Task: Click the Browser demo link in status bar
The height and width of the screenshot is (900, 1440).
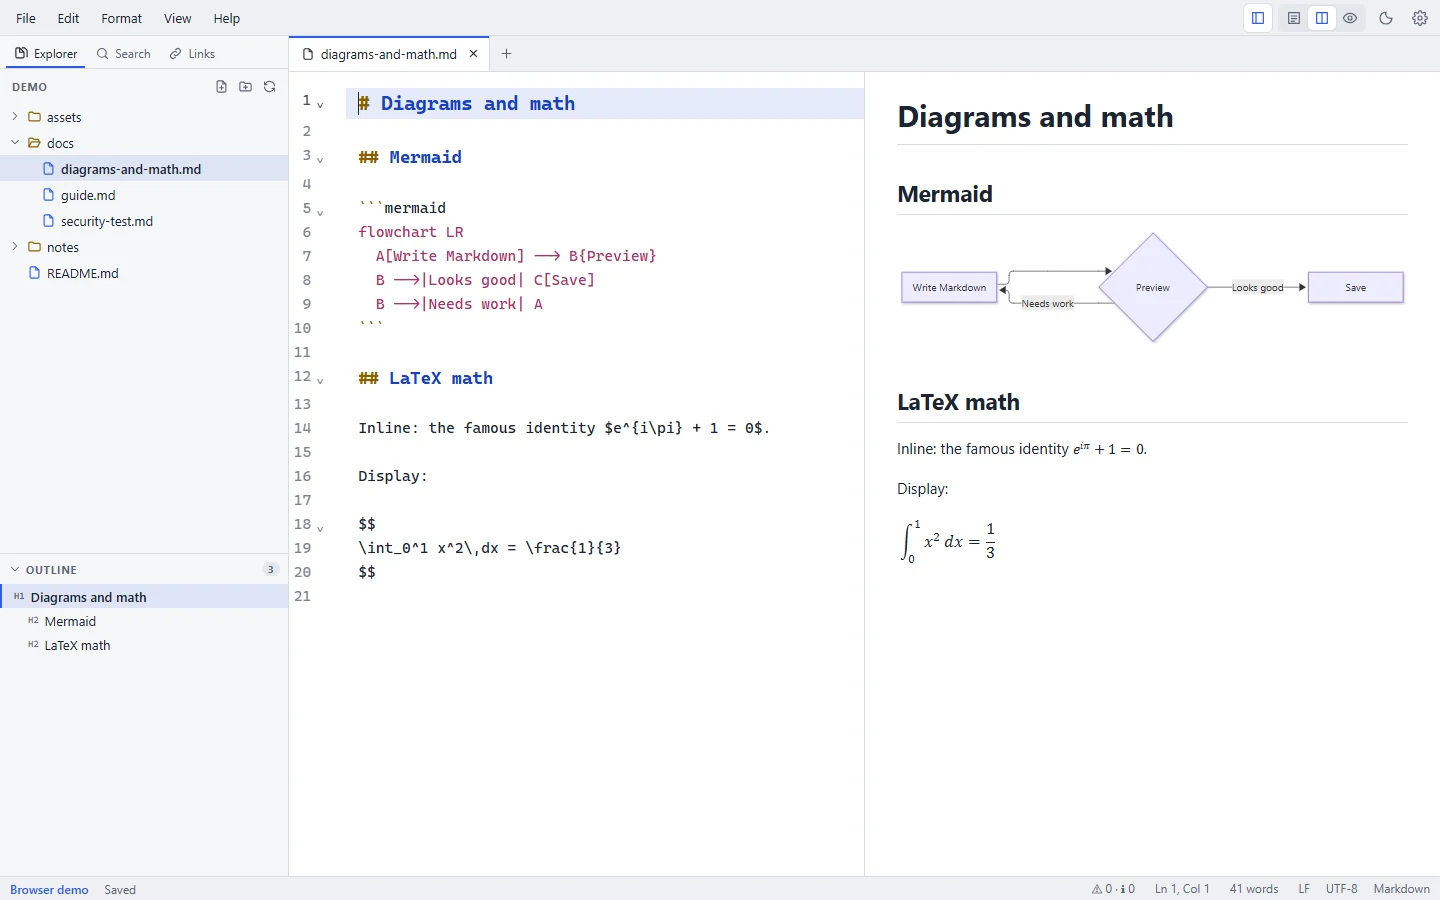Action: [x=49, y=889]
